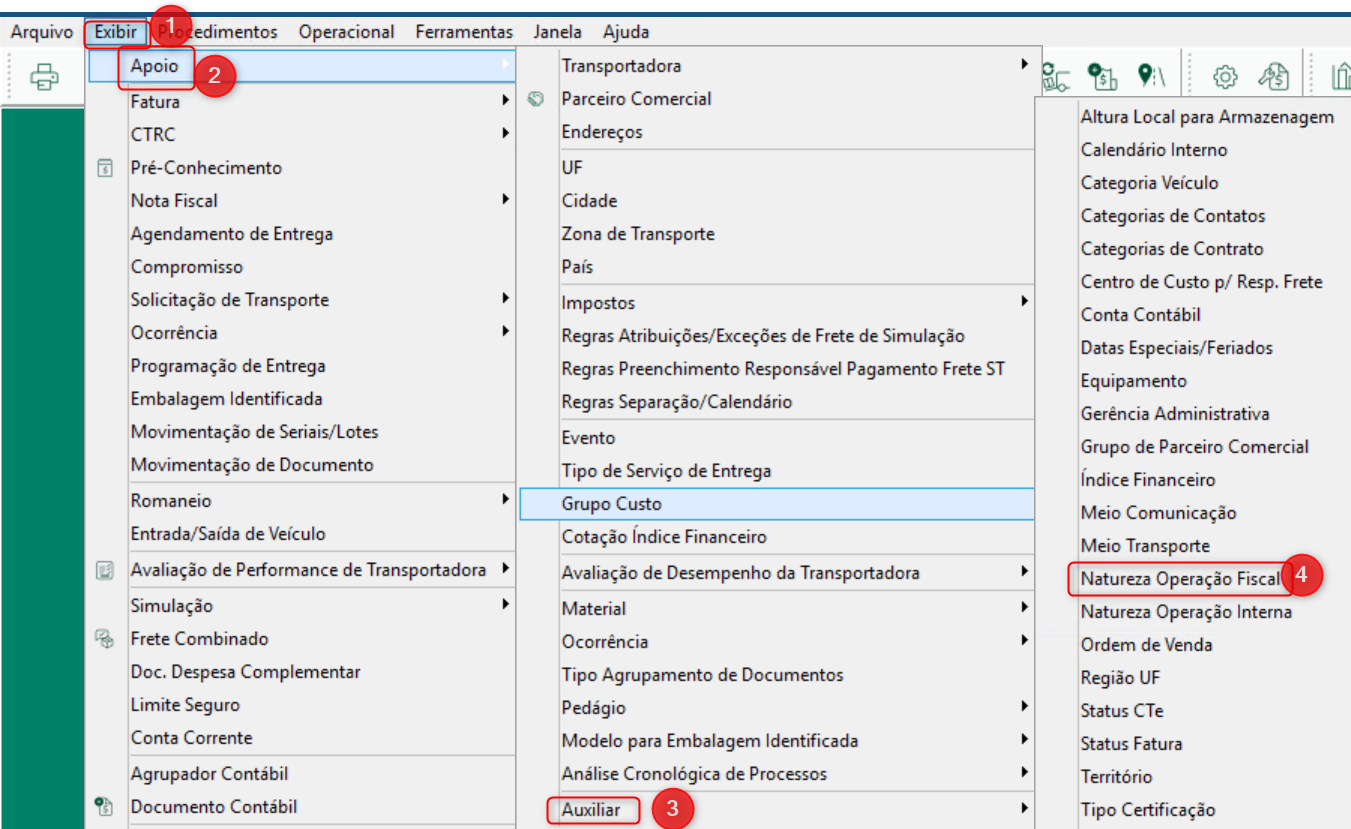The width and height of the screenshot is (1351, 829).
Task: Click the Pré-Conhecimento document icon
Action: tap(104, 168)
